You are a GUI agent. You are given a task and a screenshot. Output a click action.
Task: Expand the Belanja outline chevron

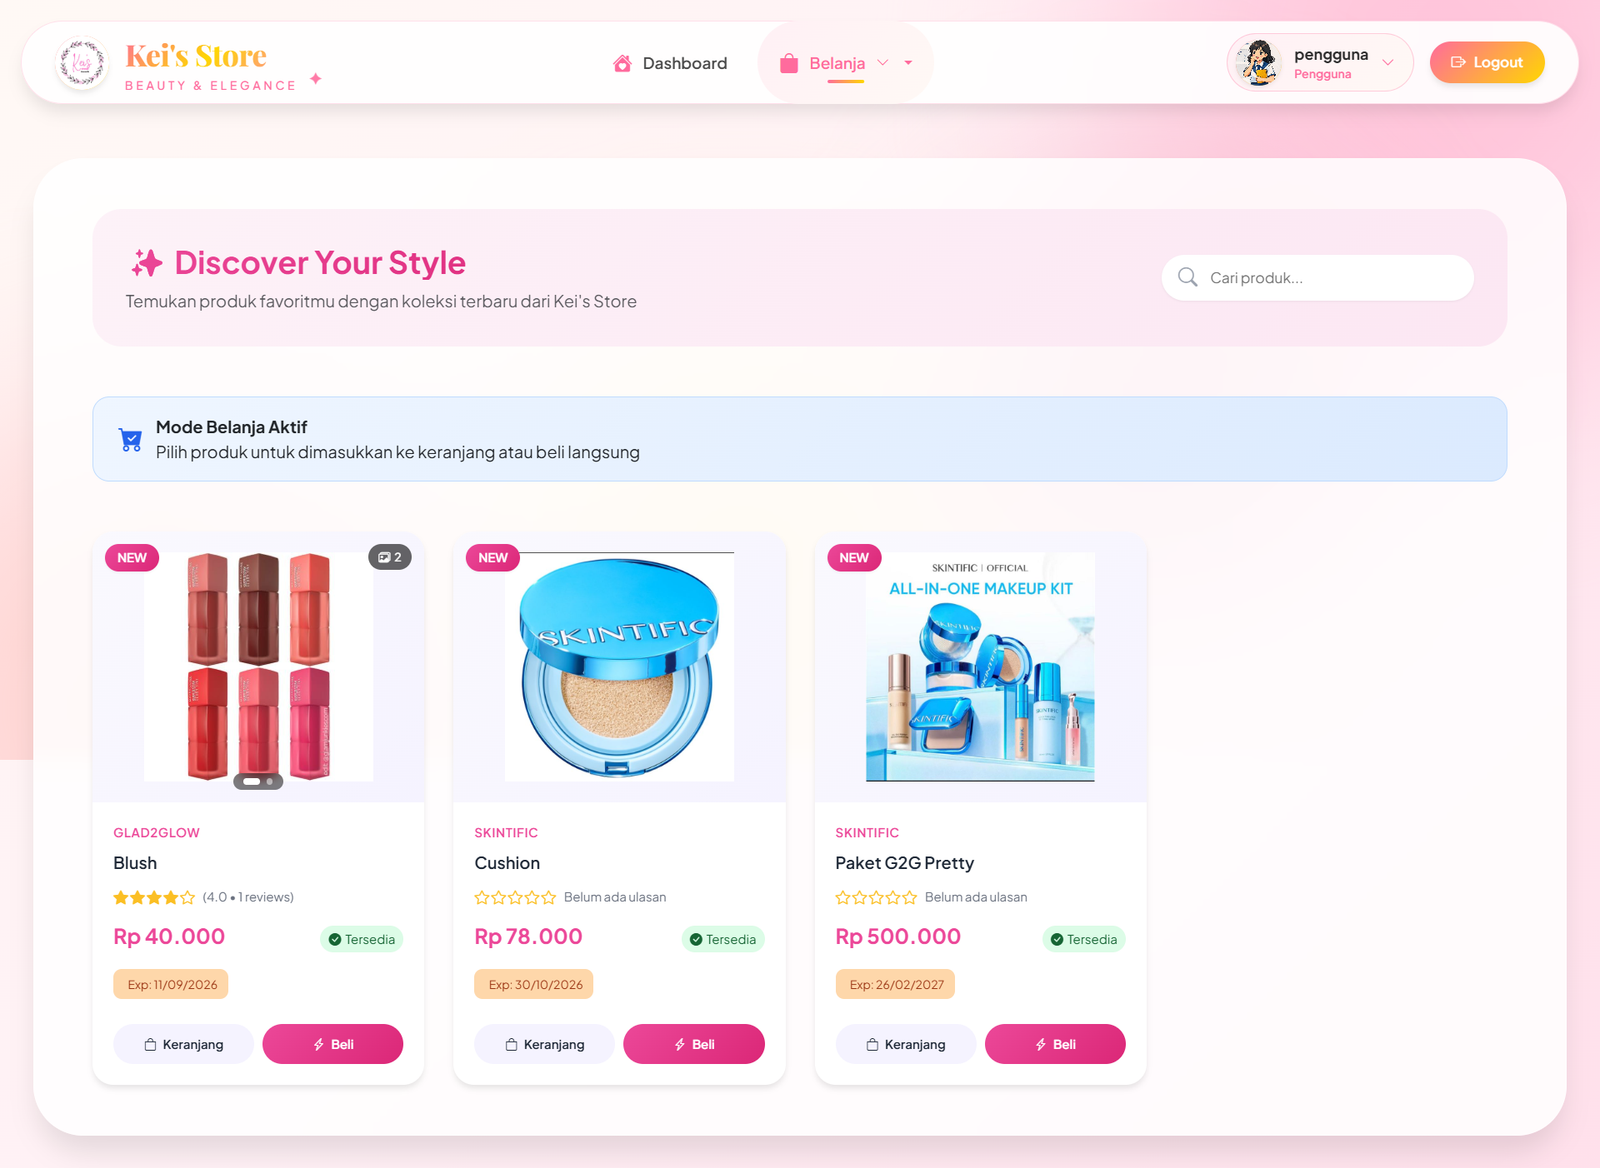point(883,63)
